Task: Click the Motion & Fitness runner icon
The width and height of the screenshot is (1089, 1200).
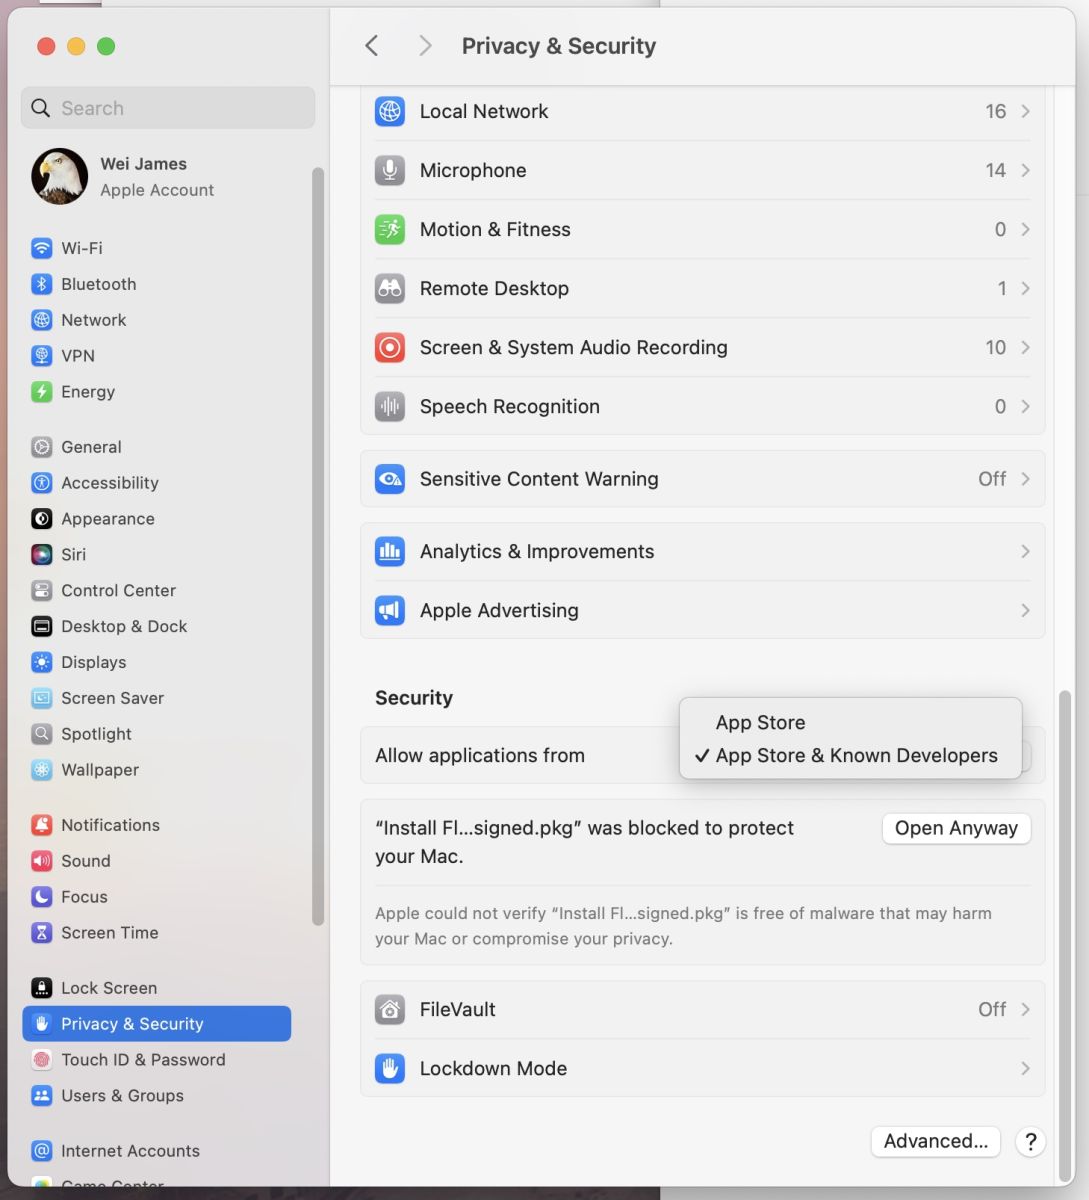Action: tap(390, 229)
